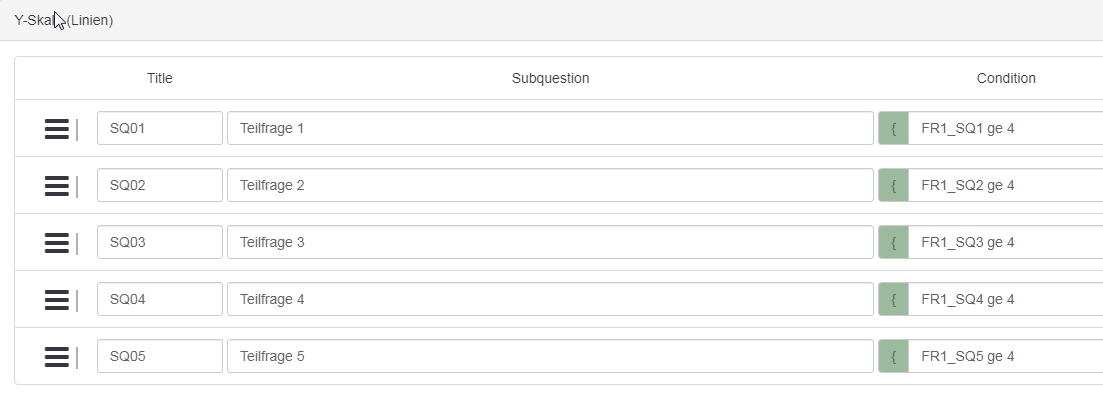Image resolution: width=1103 pixels, height=398 pixels.
Task: Click into the Teilfrage 2 text field
Action: (550, 185)
